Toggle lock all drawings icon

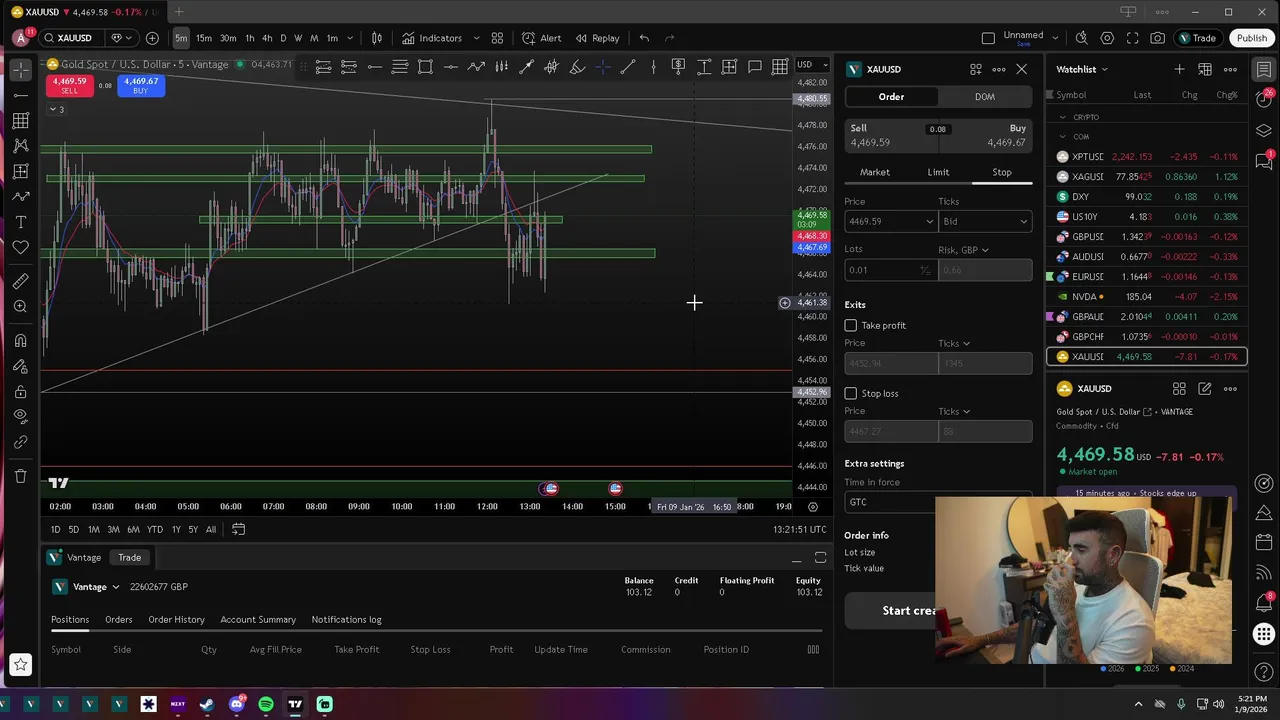(20, 391)
